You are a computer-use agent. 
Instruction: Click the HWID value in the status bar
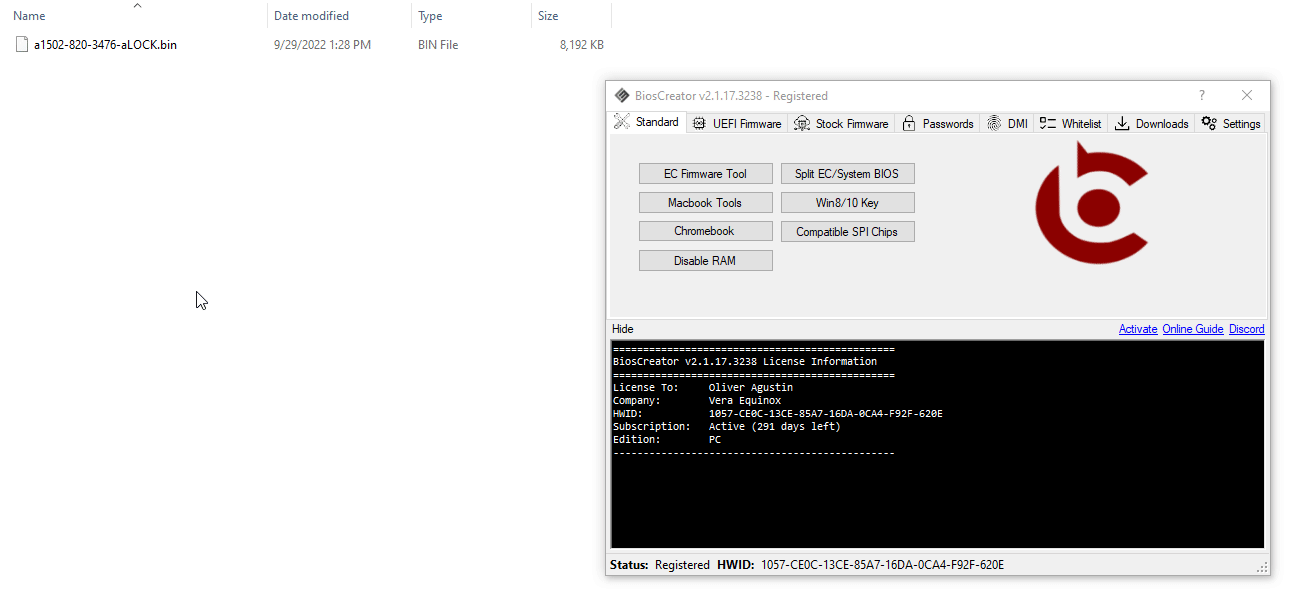point(882,565)
